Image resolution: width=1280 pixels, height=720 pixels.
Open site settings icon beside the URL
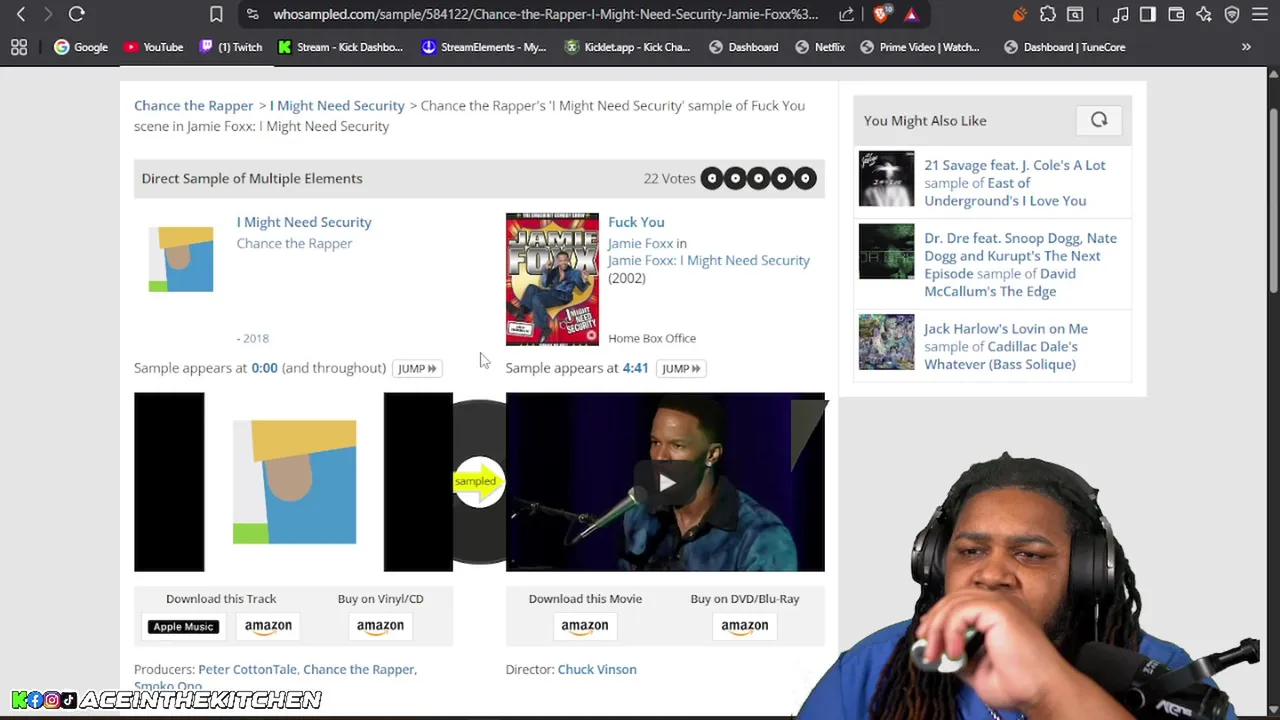point(252,14)
